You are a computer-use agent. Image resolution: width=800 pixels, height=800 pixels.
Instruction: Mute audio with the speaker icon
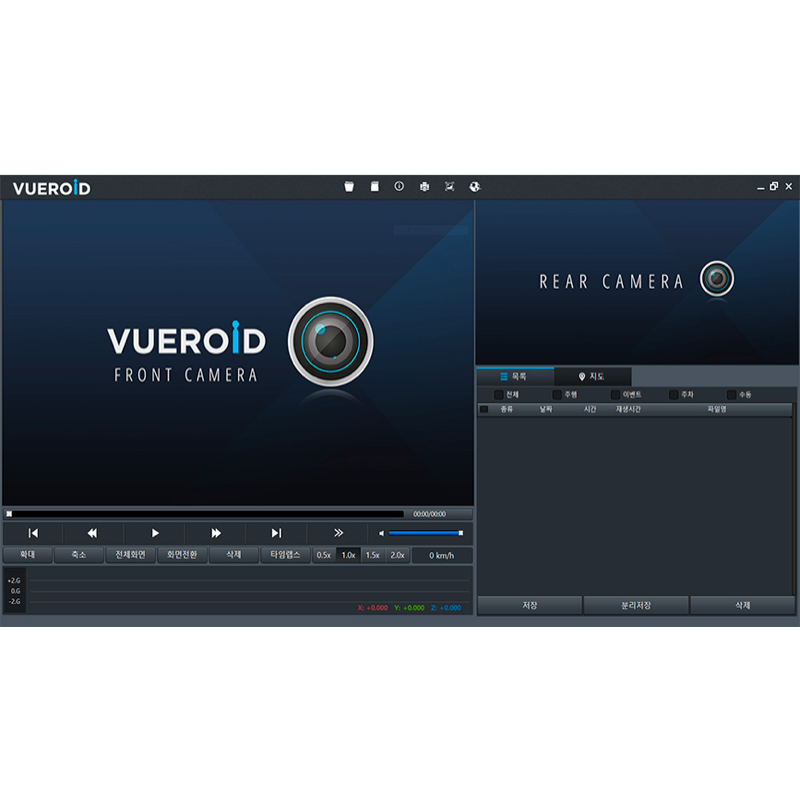(x=381, y=533)
